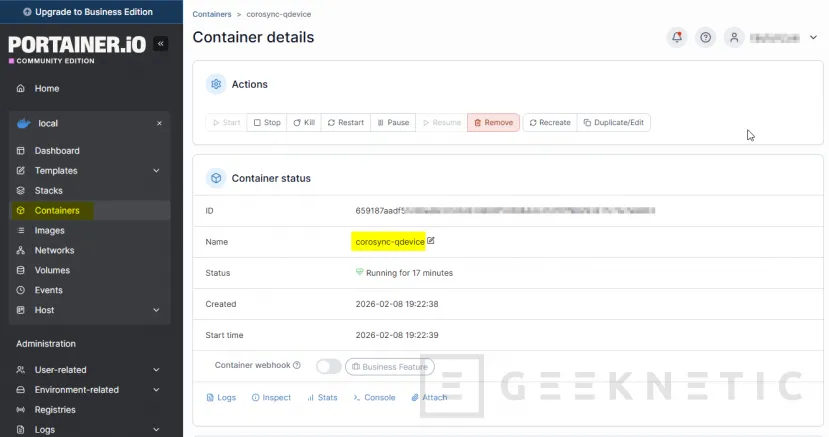Kill the container
Image resolution: width=829 pixels, height=437 pixels.
[304, 123]
